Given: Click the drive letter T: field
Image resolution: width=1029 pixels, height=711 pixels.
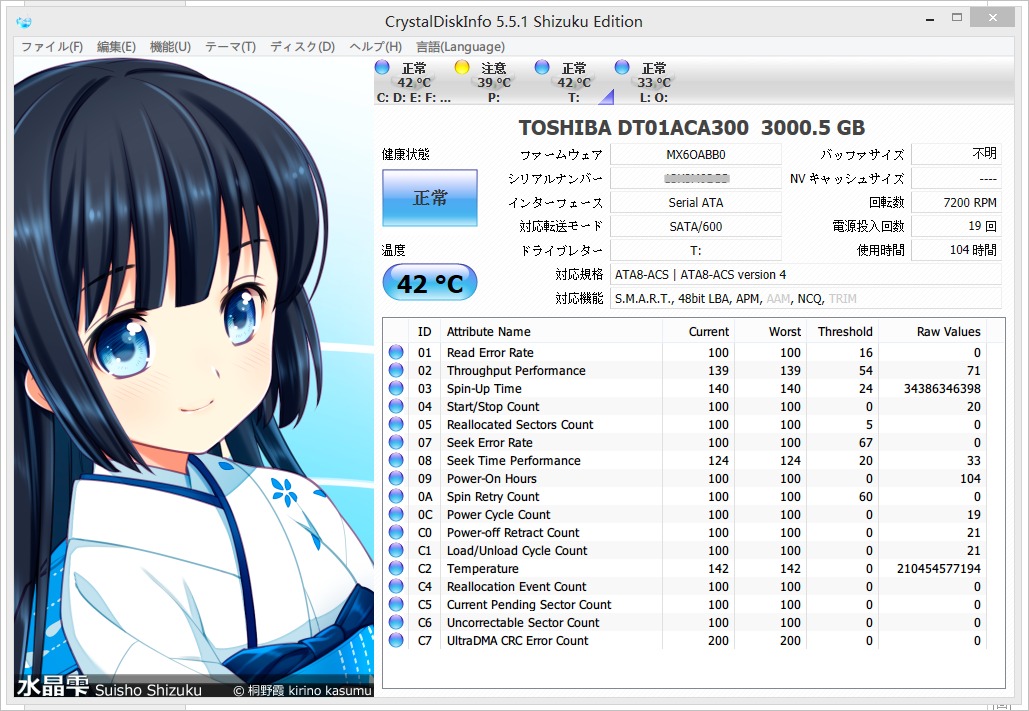Looking at the screenshot, I should point(696,250).
